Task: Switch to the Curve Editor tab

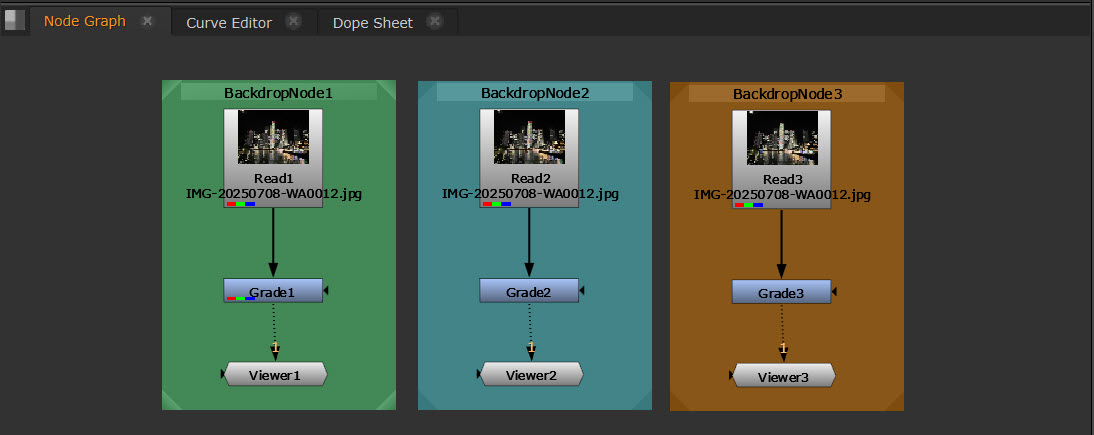Action: pos(229,23)
